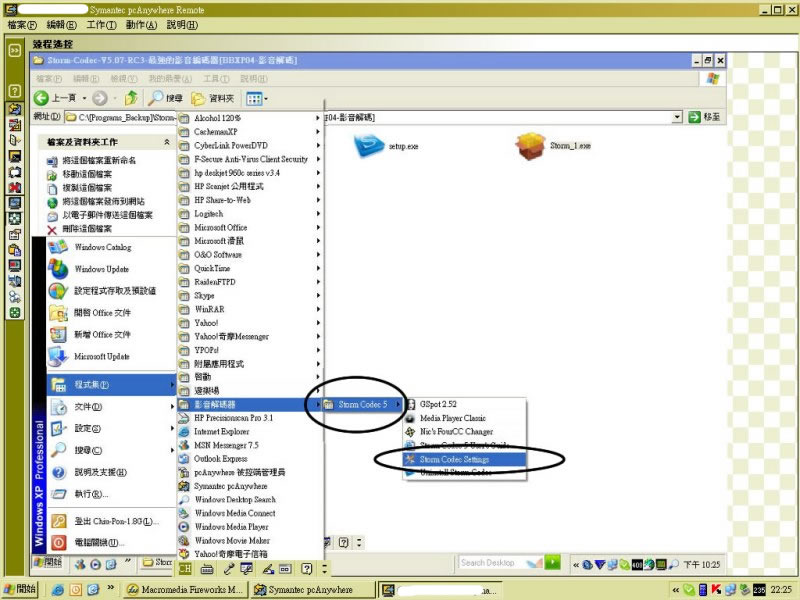Click 刪除這個檔案 delete link
Image resolution: width=800 pixels, height=600 pixels.
pyautogui.click(x=87, y=229)
